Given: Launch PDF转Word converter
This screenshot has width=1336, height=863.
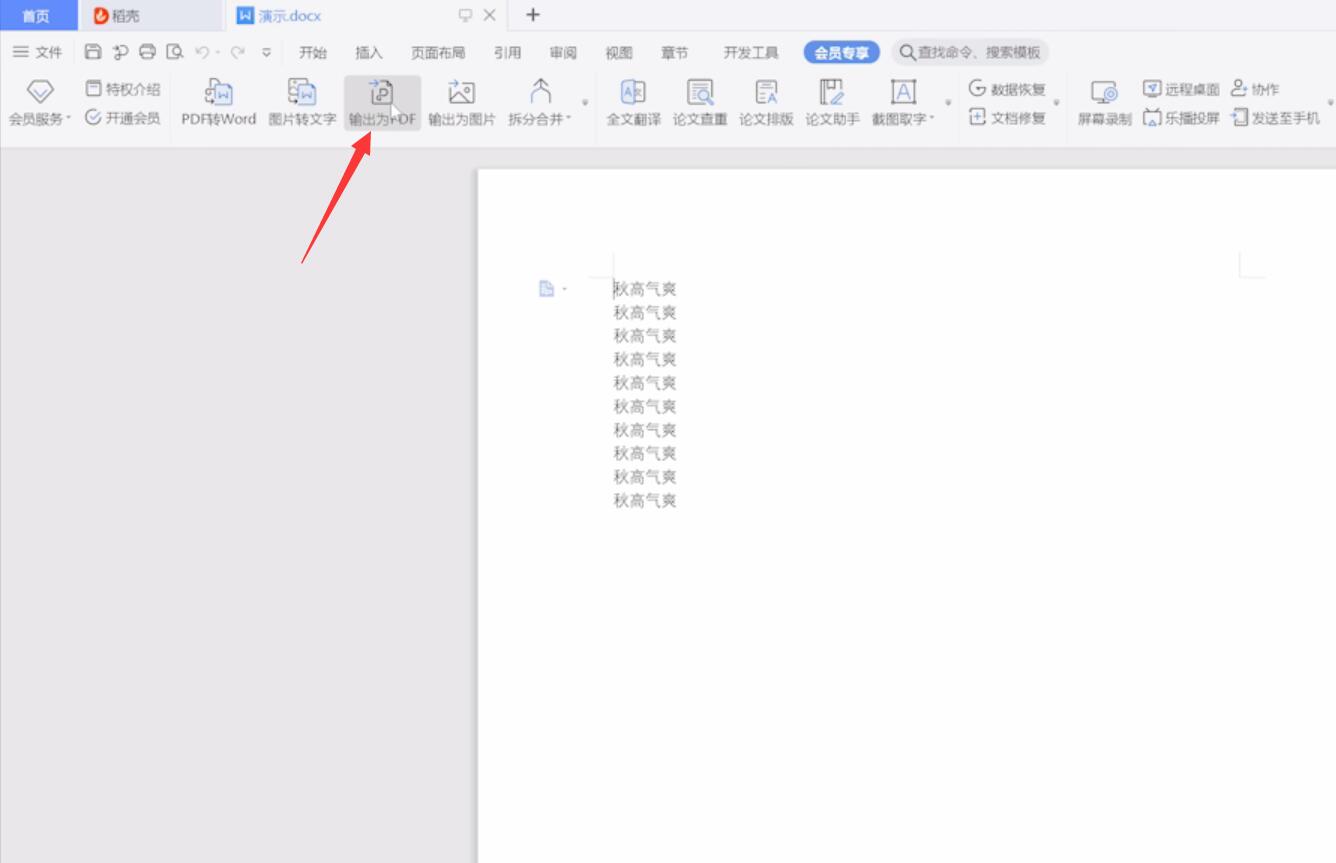Looking at the screenshot, I should [x=218, y=103].
